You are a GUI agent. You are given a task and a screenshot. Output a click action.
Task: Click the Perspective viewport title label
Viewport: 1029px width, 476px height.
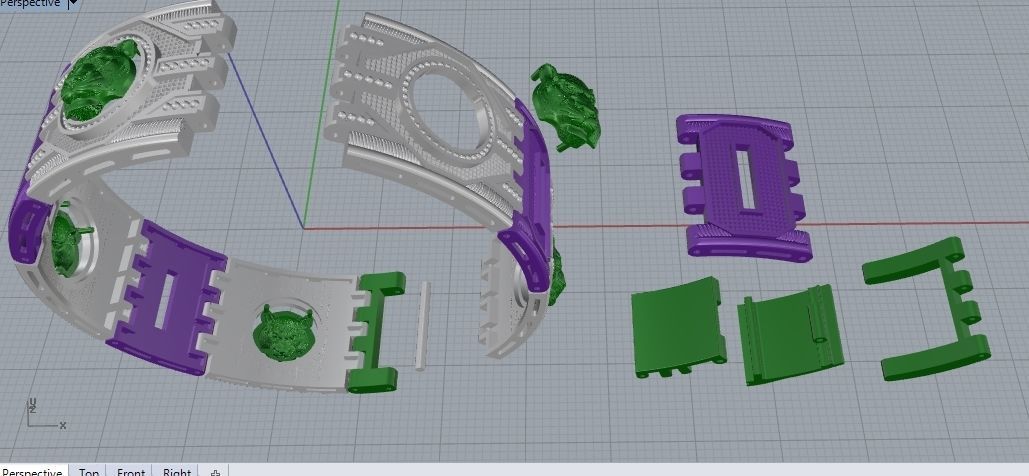pos(31,3)
